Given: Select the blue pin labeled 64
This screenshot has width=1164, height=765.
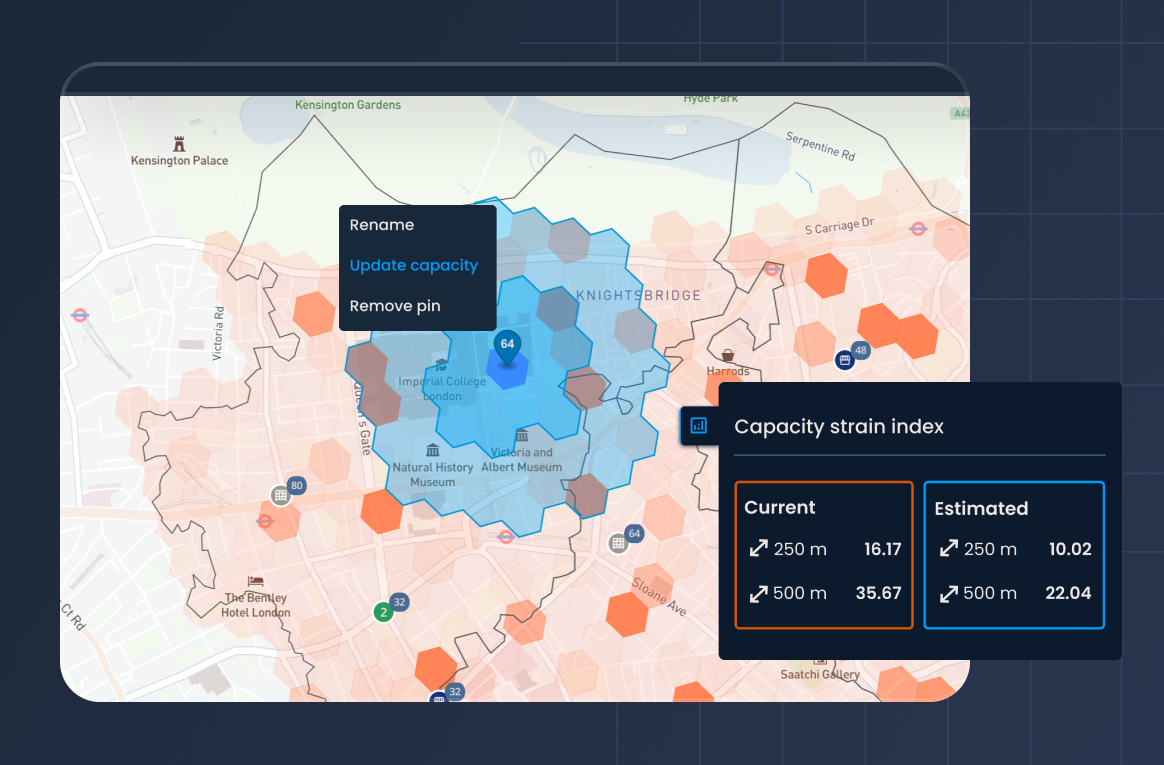Looking at the screenshot, I should coord(507,345).
